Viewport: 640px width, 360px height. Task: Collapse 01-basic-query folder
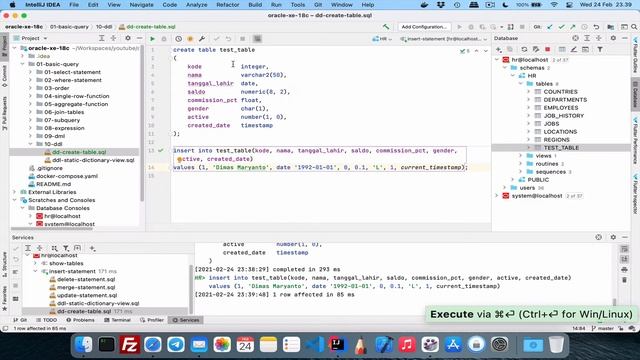click(22, 64)
